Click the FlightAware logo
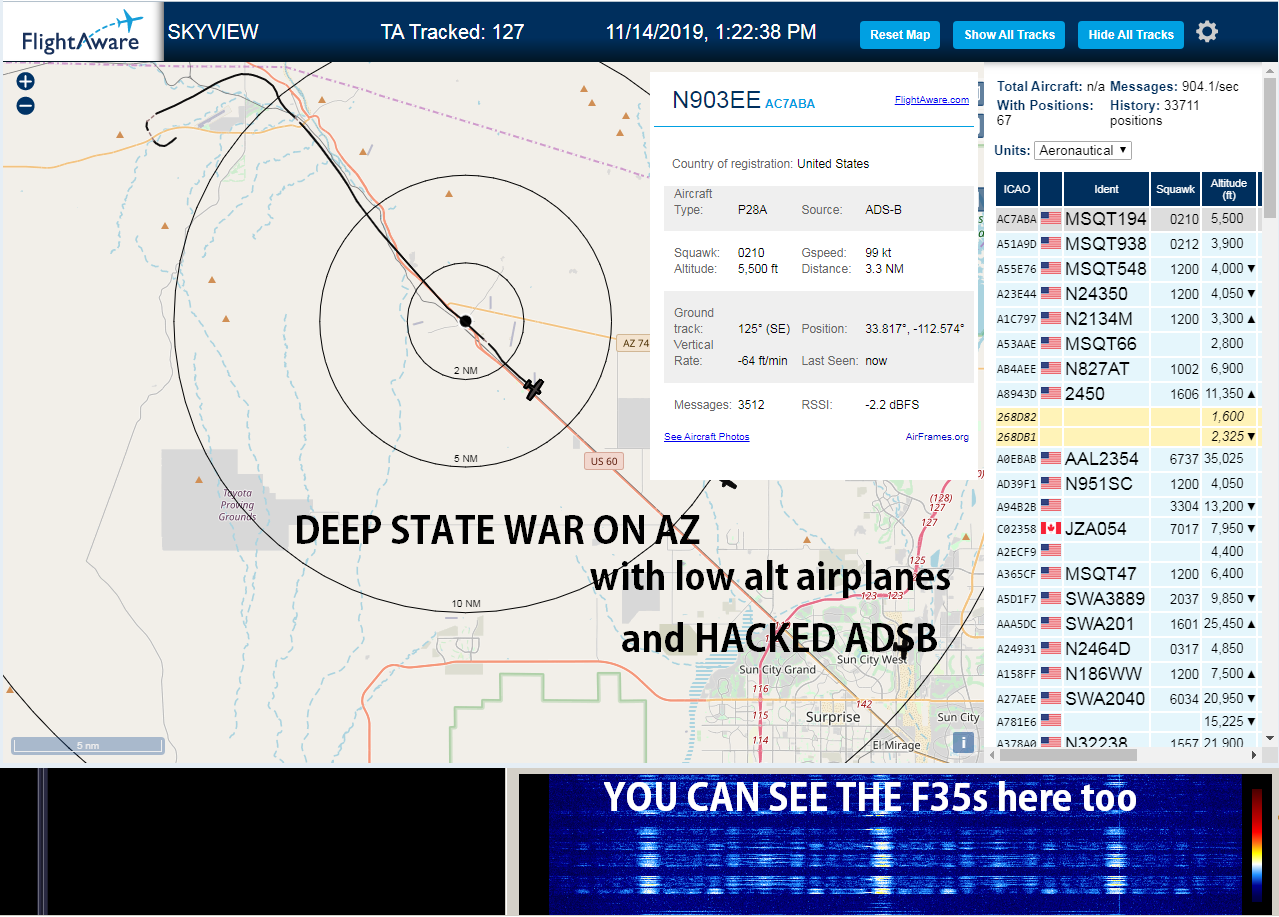The height and width of the screenshot is (917, 1279). [82, 33]
